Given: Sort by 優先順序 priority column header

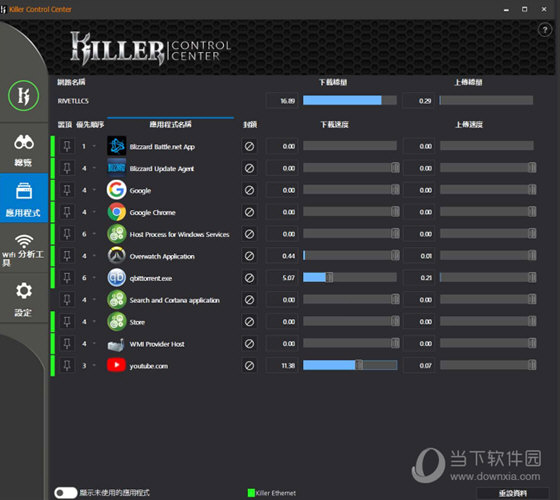Looking at the screenshot, I should point(90,124).
